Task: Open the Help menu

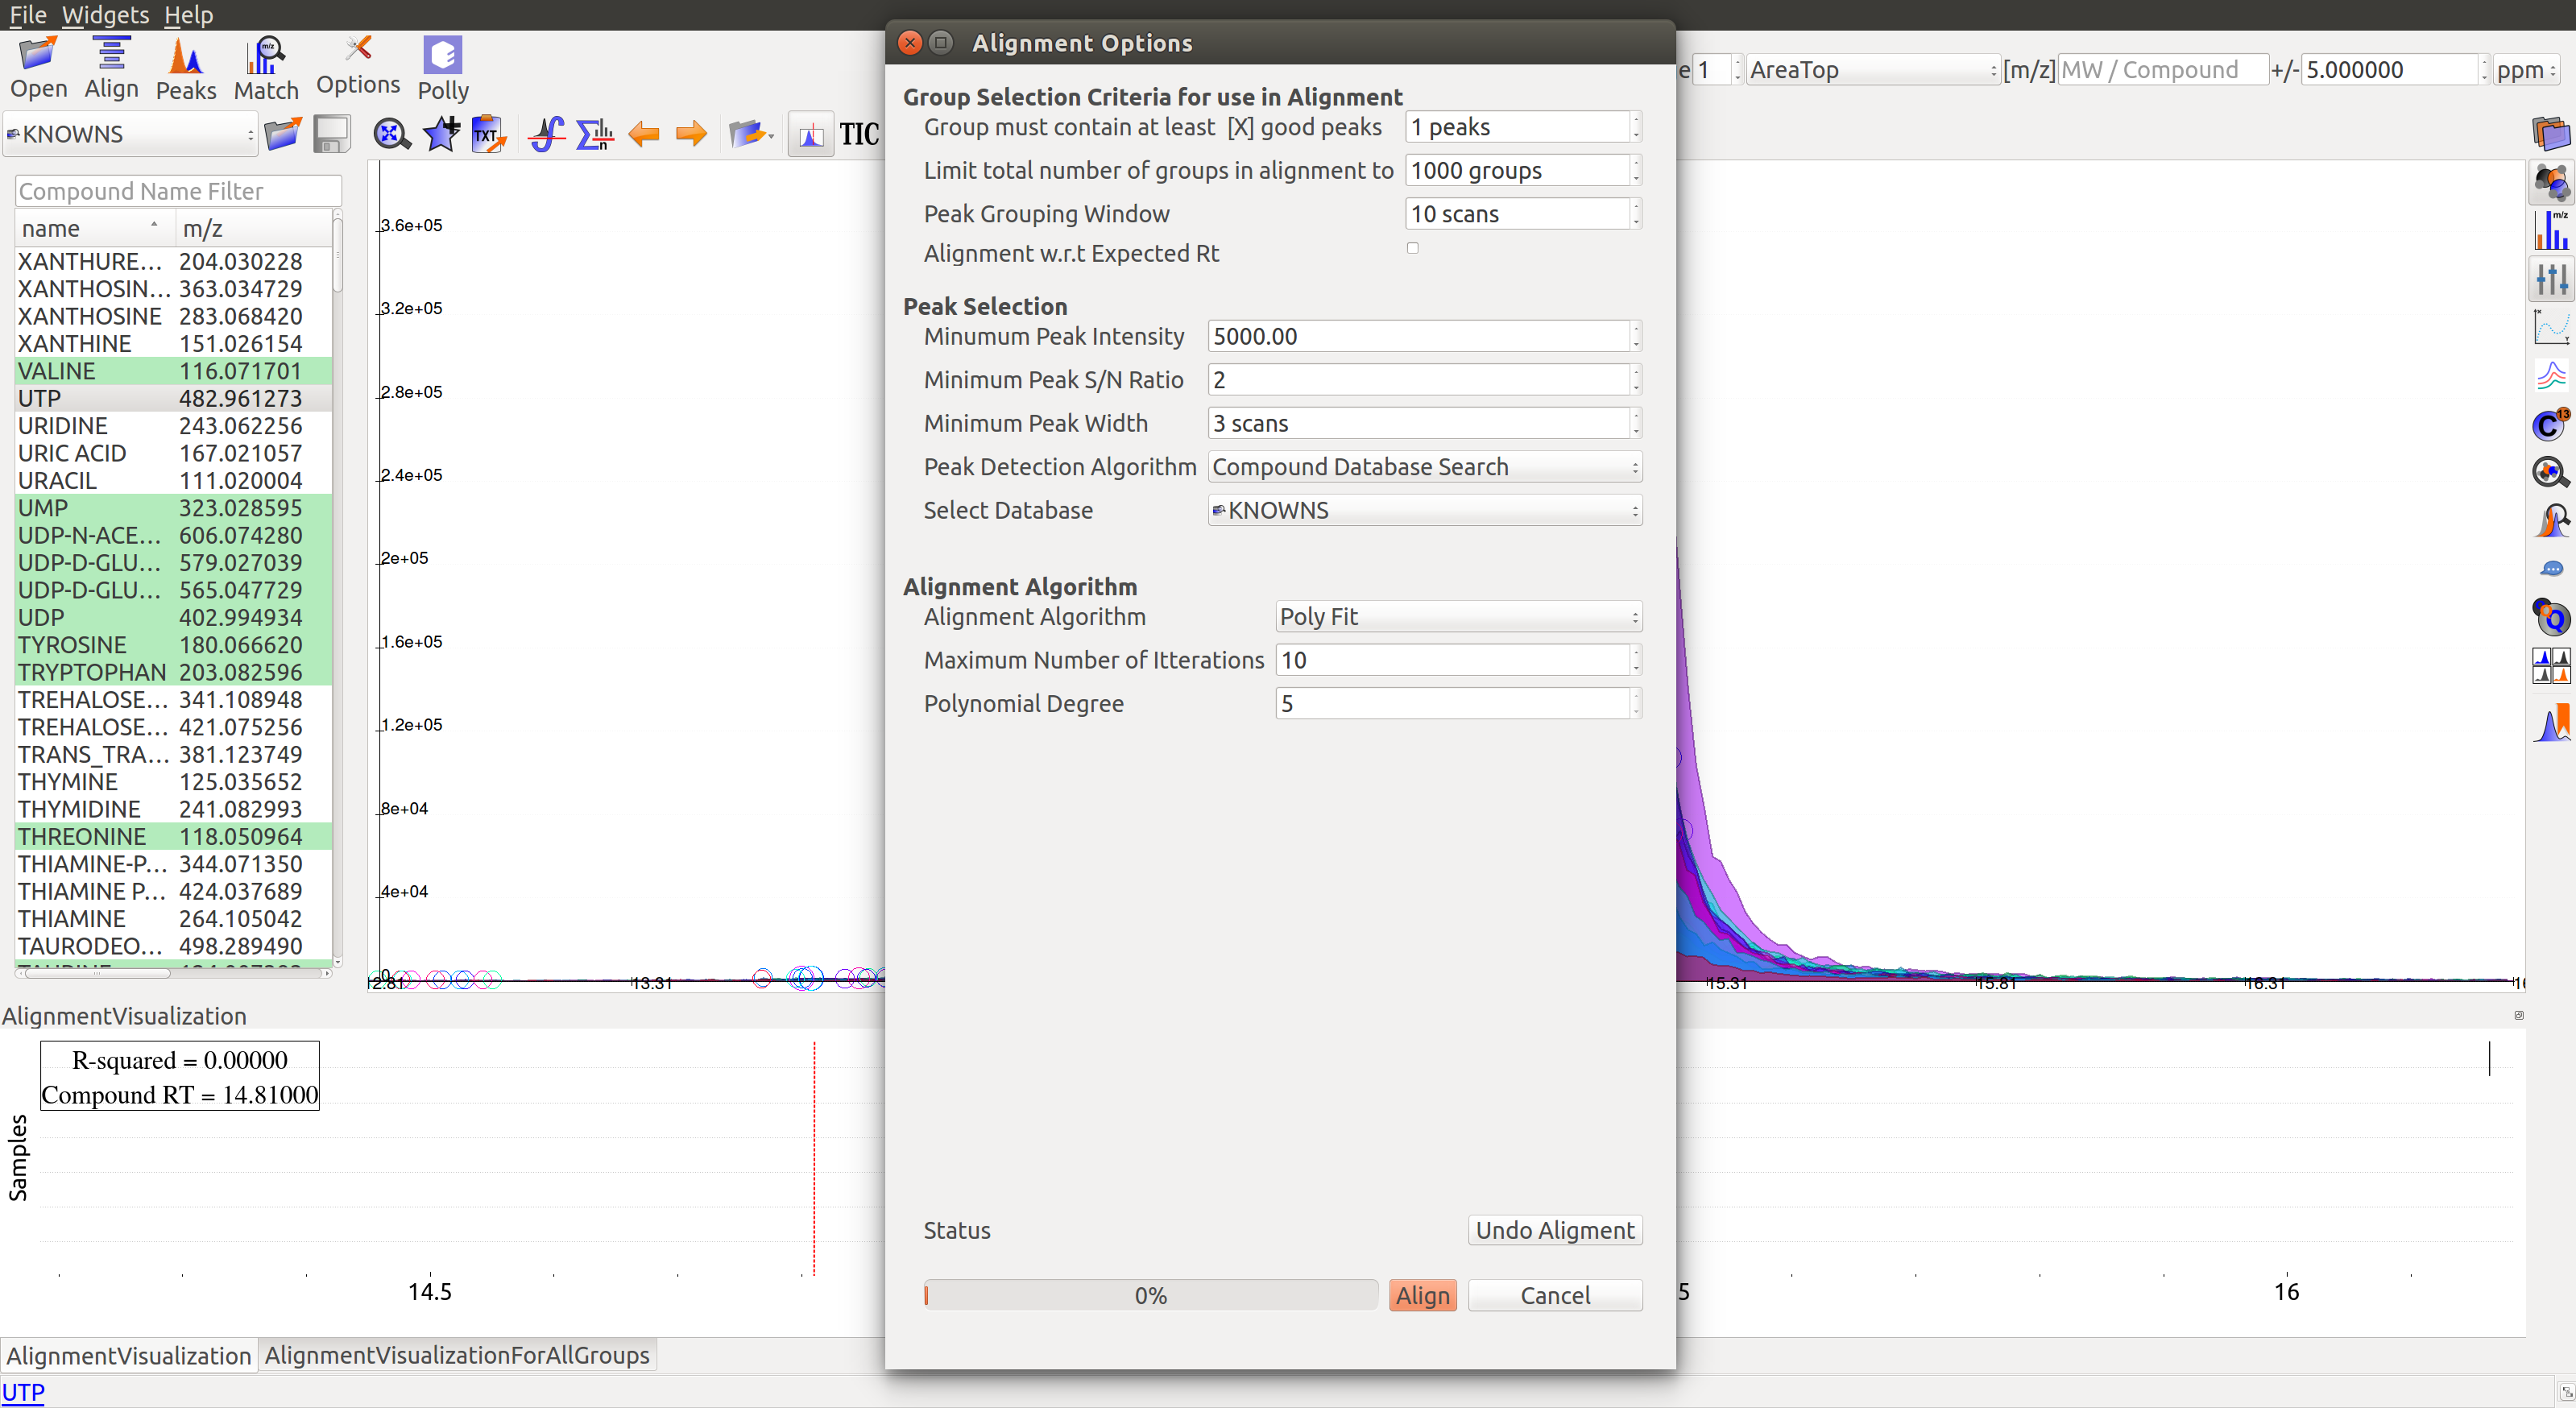Action: [188, 15]
